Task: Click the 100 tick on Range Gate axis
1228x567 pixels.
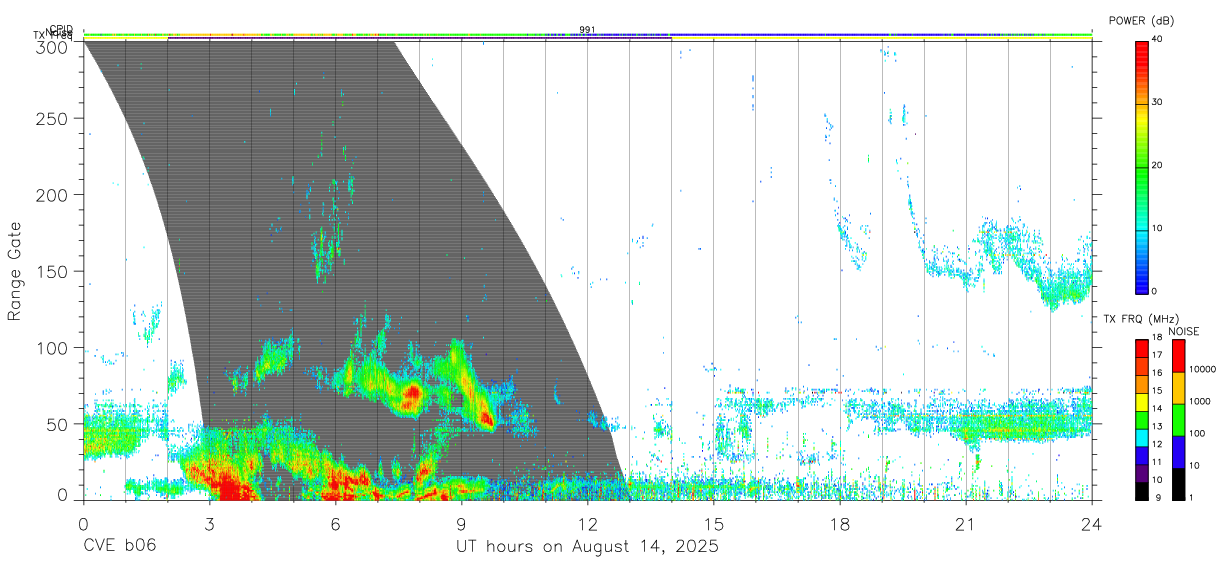Action: click(53, 347)
